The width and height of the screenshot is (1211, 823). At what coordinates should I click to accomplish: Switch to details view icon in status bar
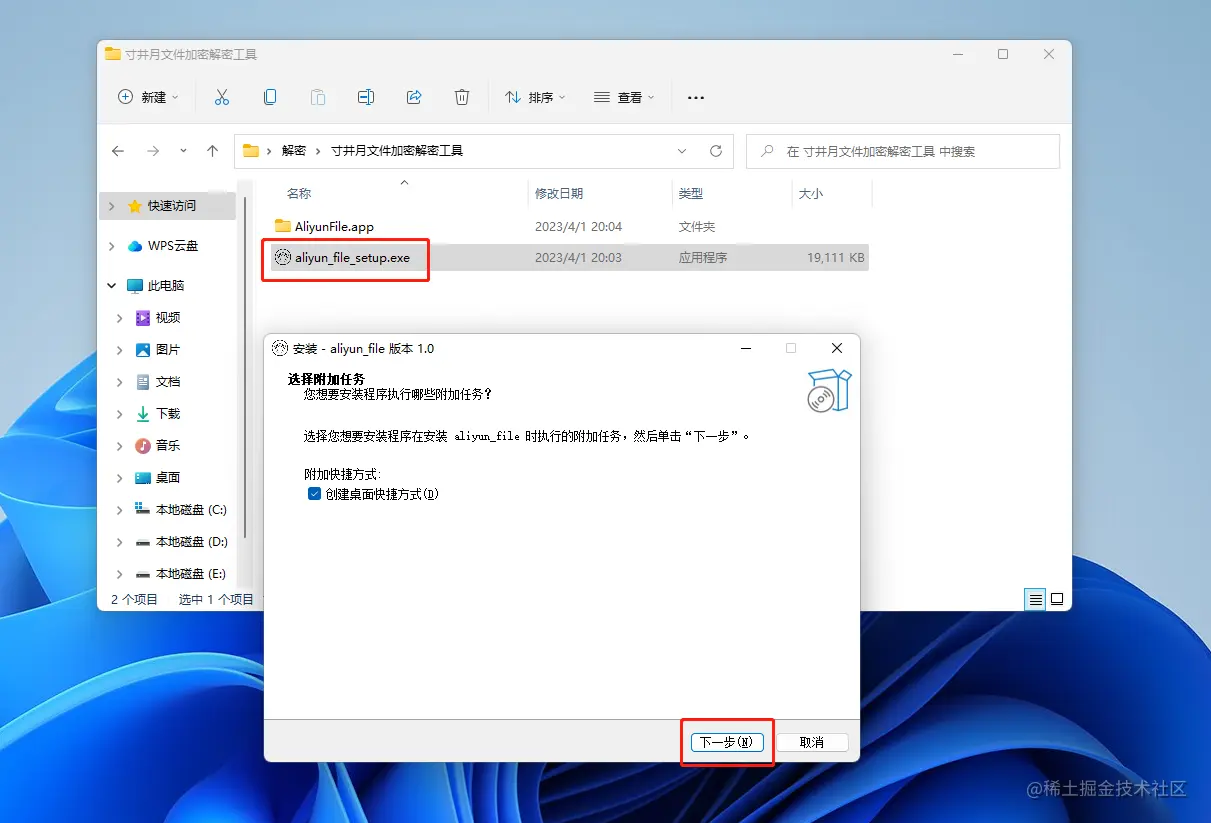[x=1035, y=599]
